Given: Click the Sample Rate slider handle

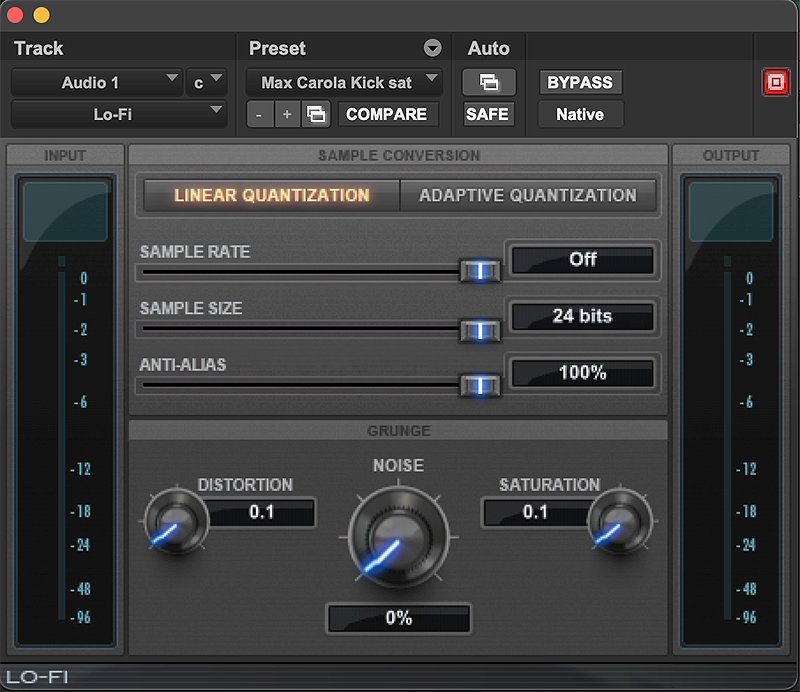Looking at the screenshot, I should 479,271.
